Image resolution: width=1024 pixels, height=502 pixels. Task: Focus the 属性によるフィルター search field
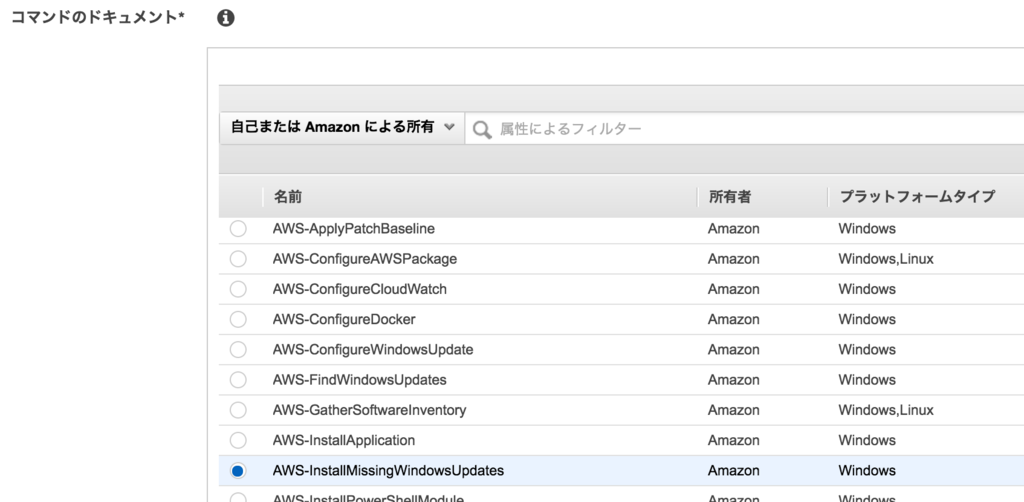coord(744,129)
